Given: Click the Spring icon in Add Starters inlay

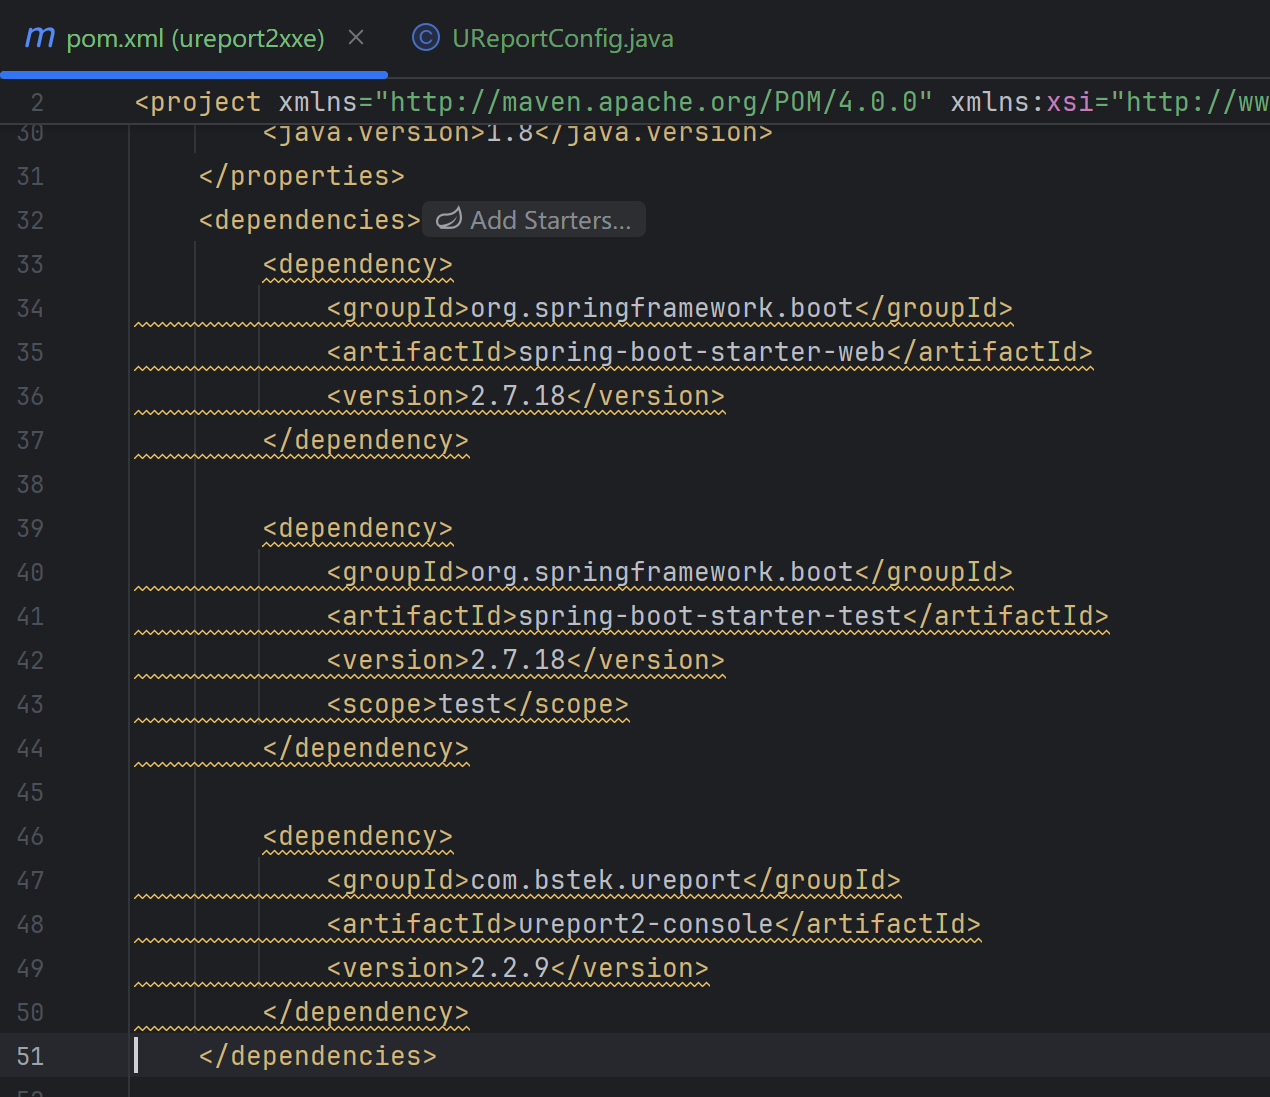Looking at the screenshot, I should pos(449,219).
